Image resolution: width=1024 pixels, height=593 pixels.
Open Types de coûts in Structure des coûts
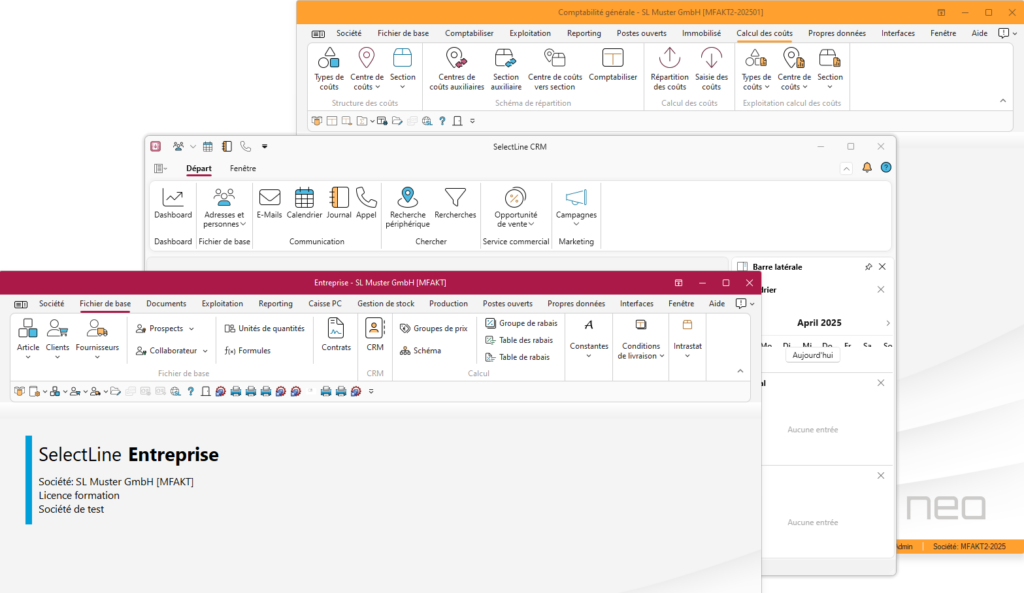328,69
